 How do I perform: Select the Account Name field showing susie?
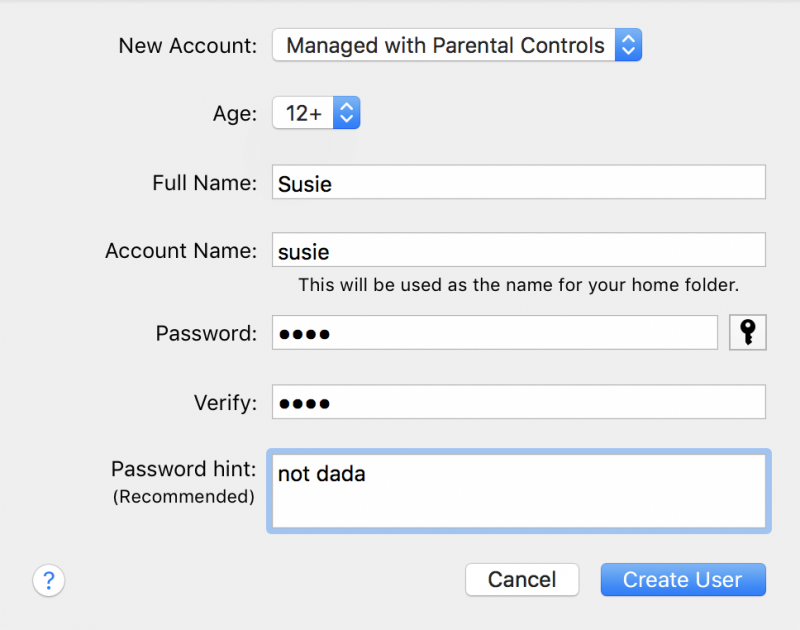click(x=519, y=249)
